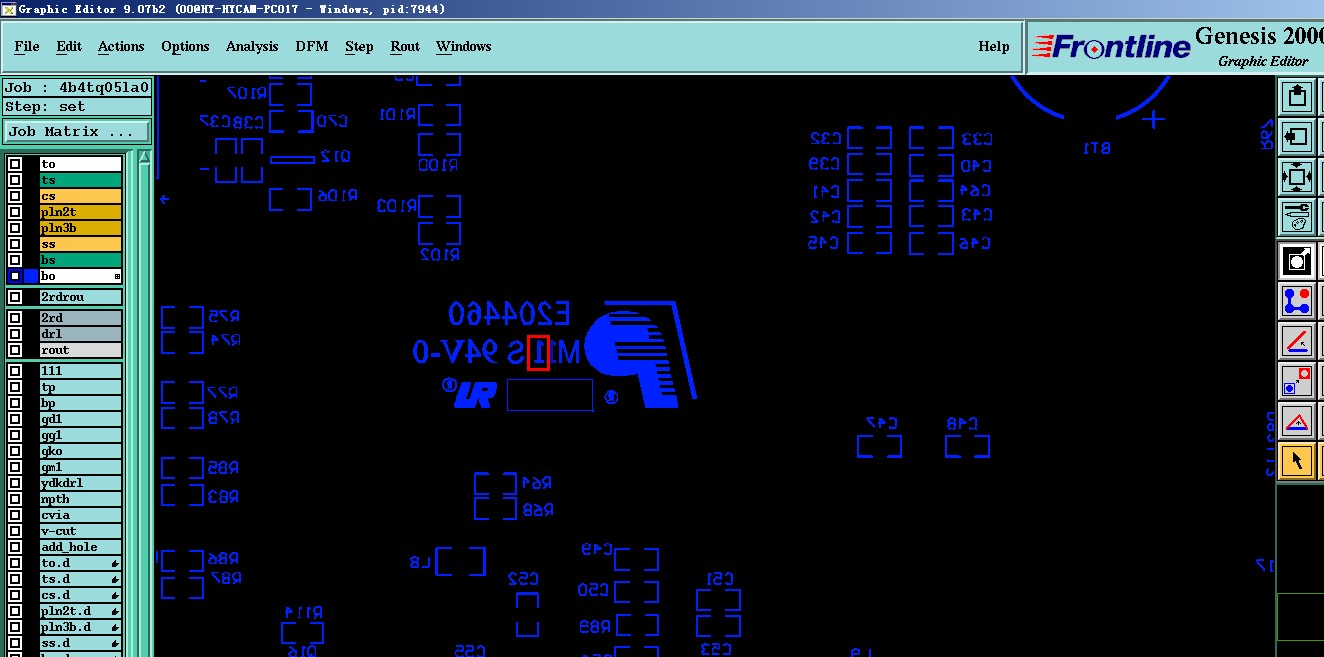1324x657 pixels.
Task: Select the blue connected nodes tool
Action: tap(1297, 301)
